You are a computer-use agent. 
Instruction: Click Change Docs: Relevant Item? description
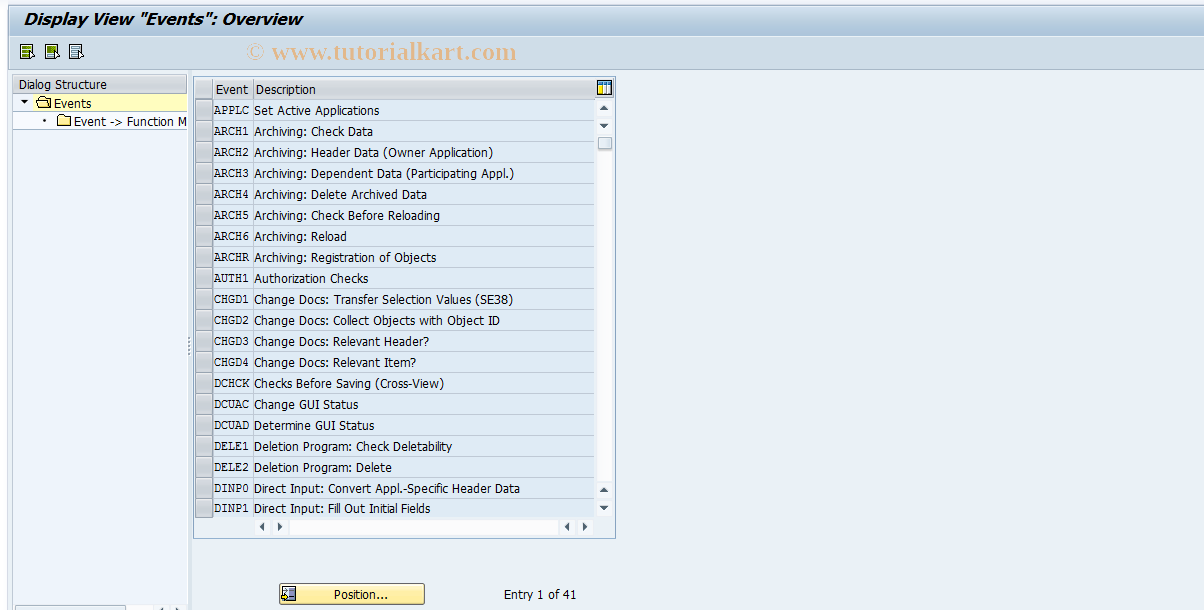pos(335,362)
